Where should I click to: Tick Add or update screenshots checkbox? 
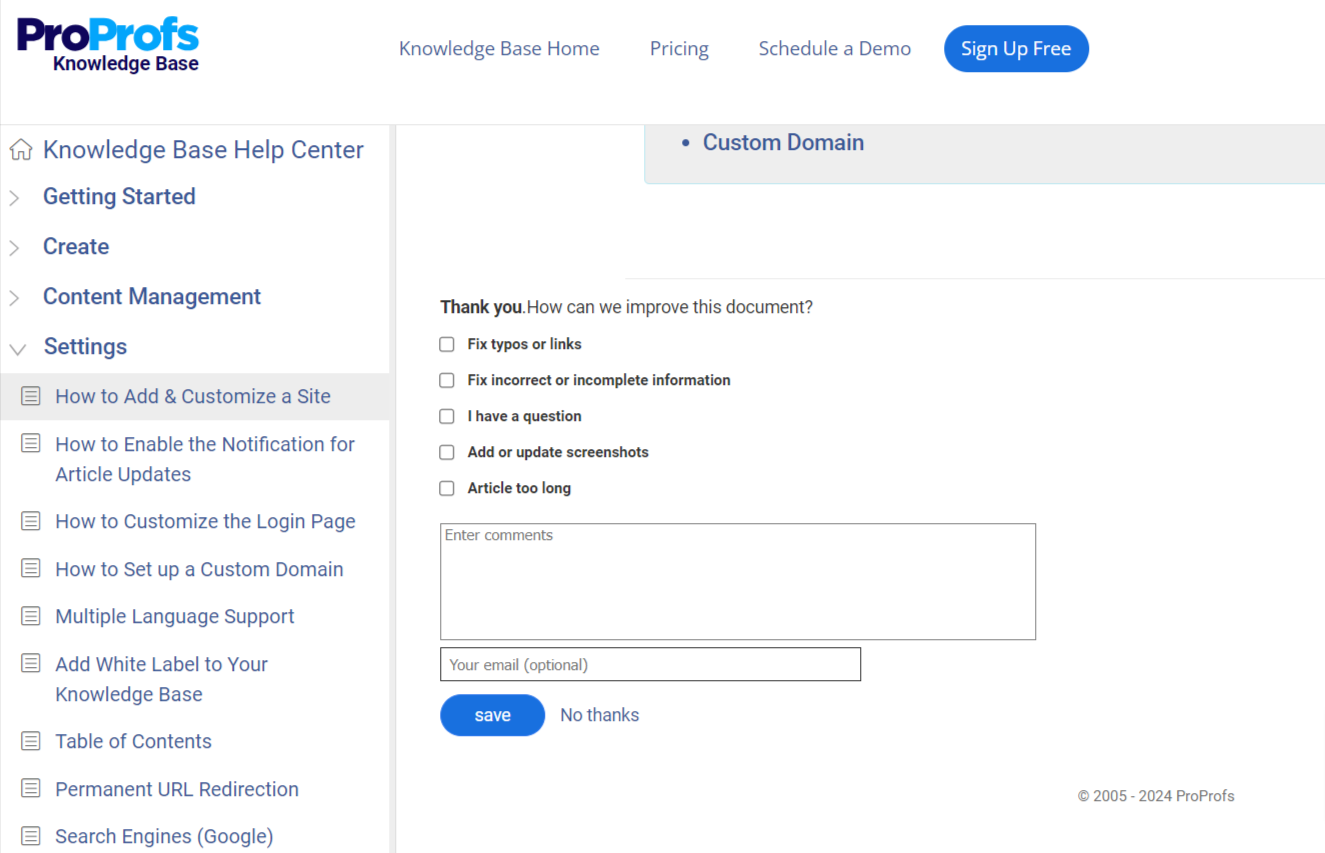447,452
